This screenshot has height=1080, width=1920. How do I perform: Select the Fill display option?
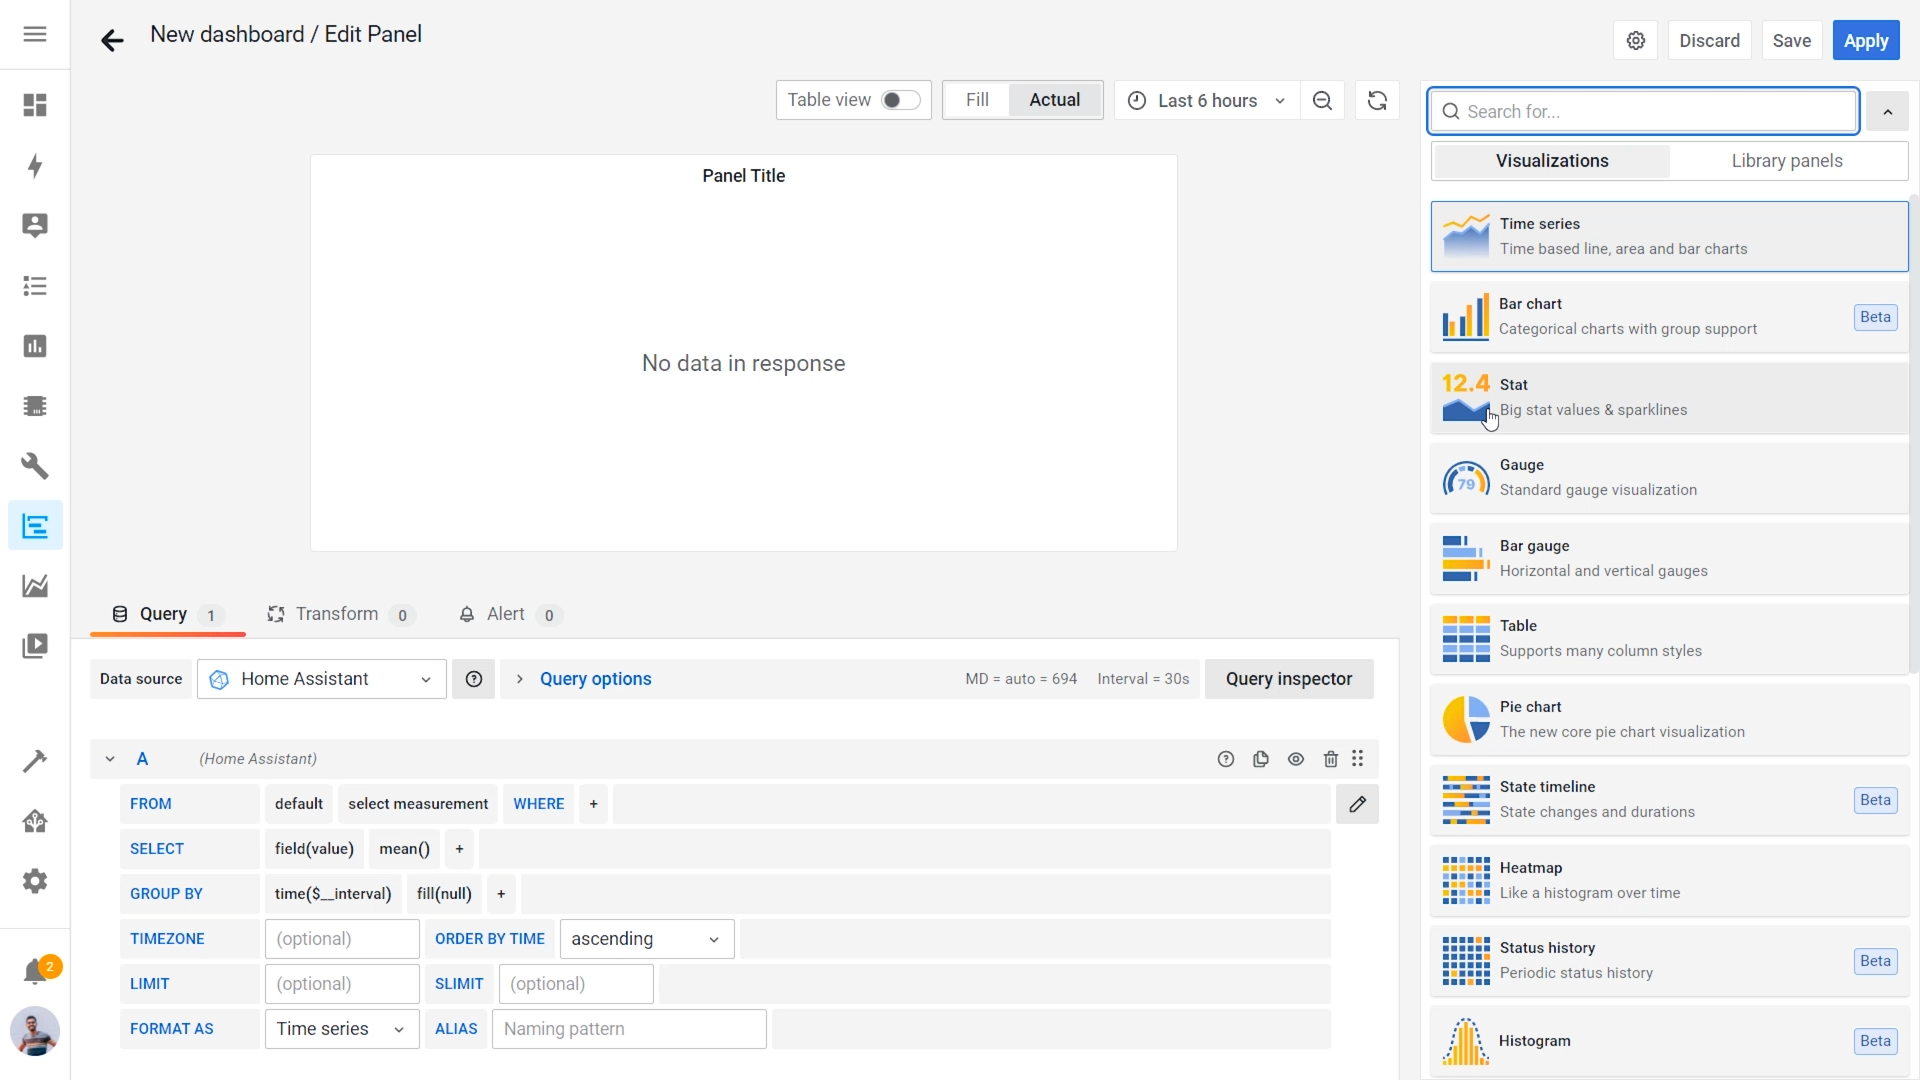(x=977, y=100)
